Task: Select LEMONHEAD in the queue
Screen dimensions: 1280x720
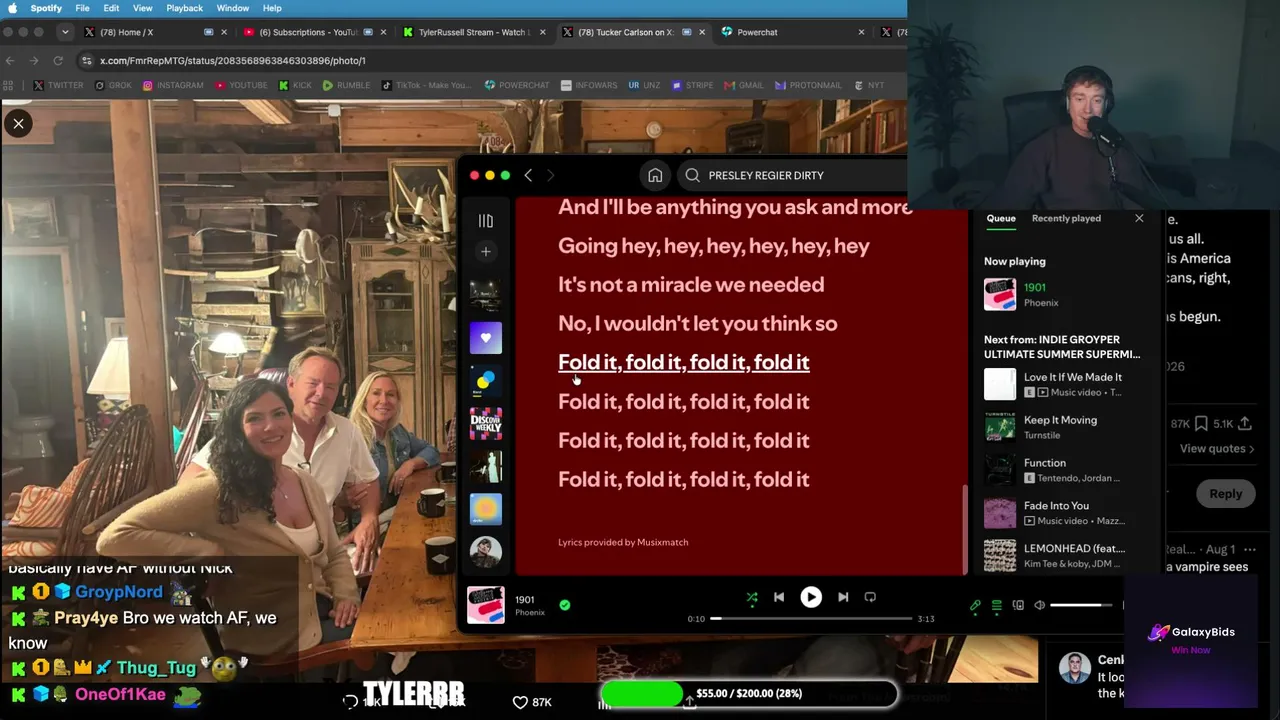Action: pyautogui.click(x=1064, y=555)
